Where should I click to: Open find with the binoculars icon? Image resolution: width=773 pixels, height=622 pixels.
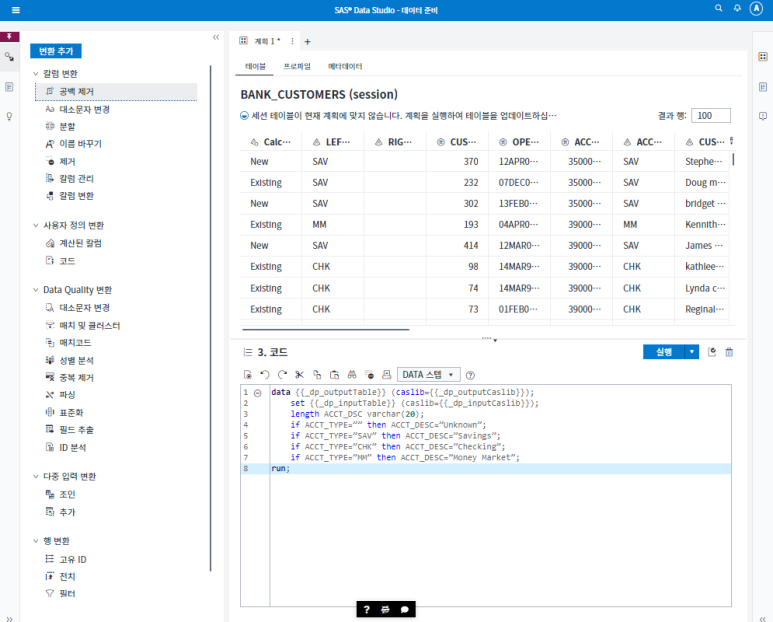pyautogui.click(x=352, y=375)
